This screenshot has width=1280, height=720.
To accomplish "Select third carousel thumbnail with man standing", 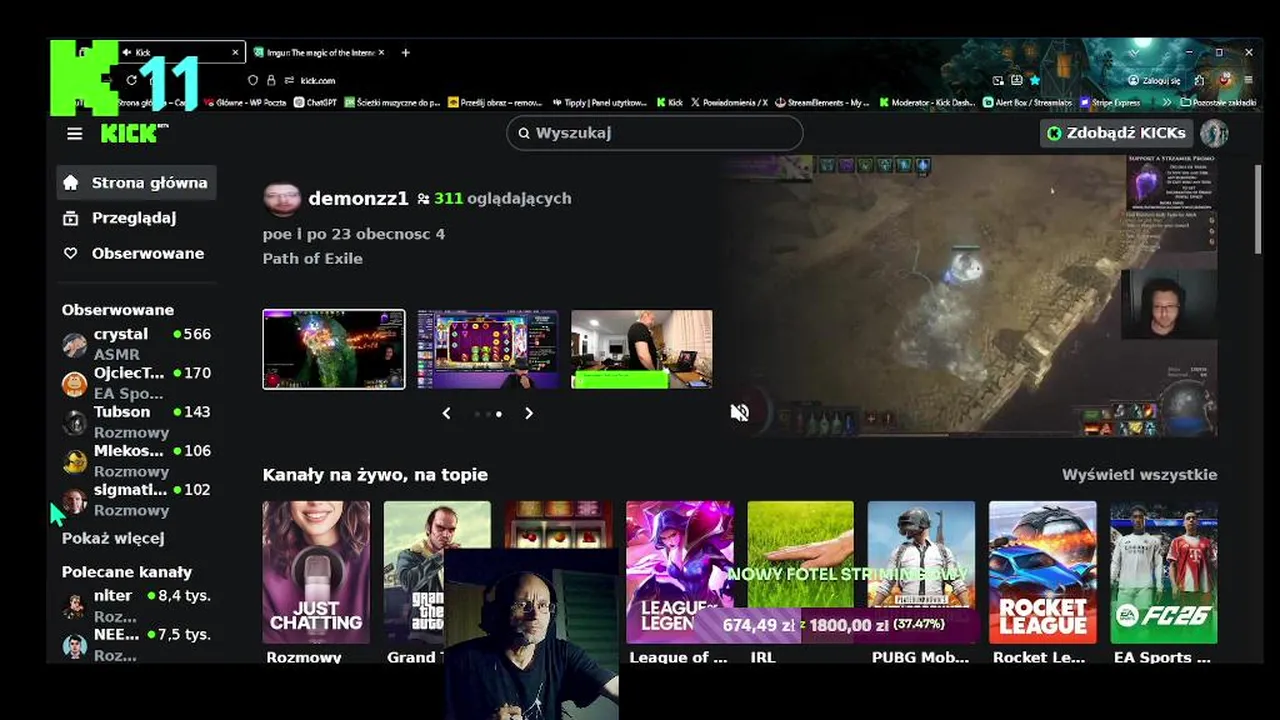I will pyautogui.click(x=642, y=349).
